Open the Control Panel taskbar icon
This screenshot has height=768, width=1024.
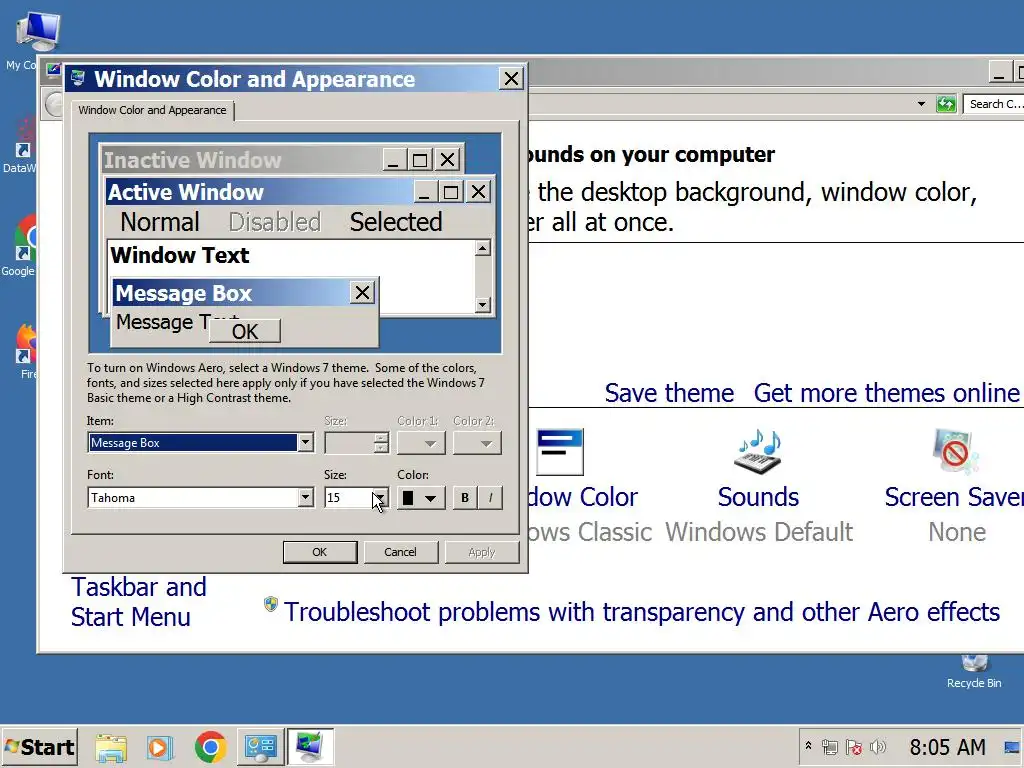pyautogui.click(x=261, y=747)
